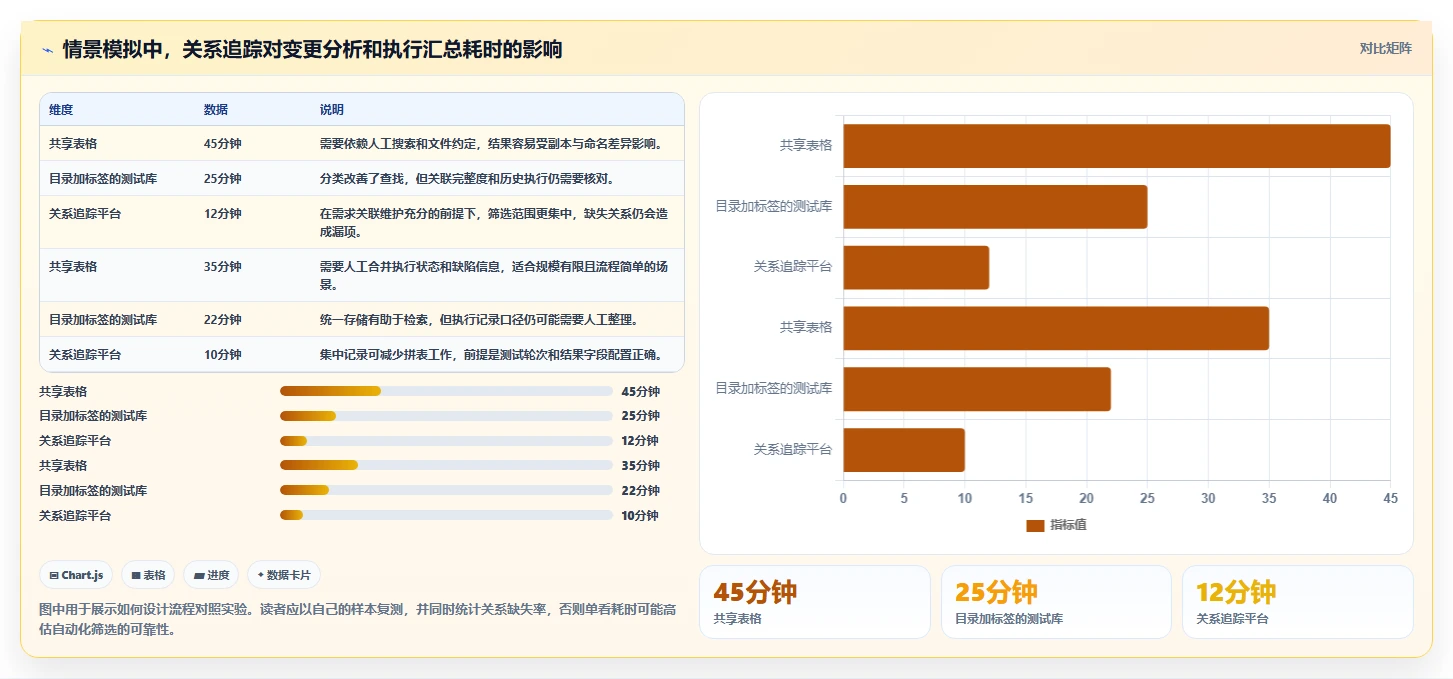1453x679 pixels.
Task: Open the 12分钟 关系追踪平台 data card
Action: click(1298, 602)
